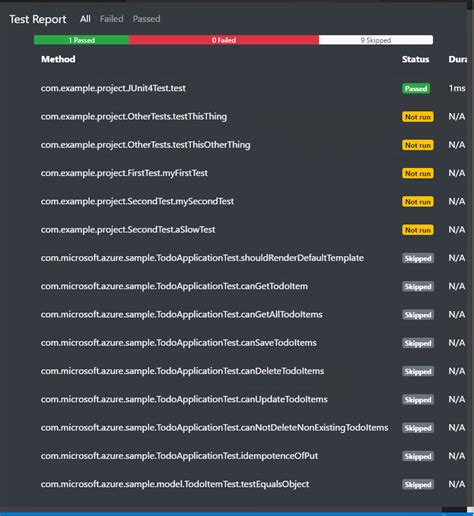The height and width of the screenshot is (516, 474).
Task: Switch to the All filter tab
Action: coord(85,19)
